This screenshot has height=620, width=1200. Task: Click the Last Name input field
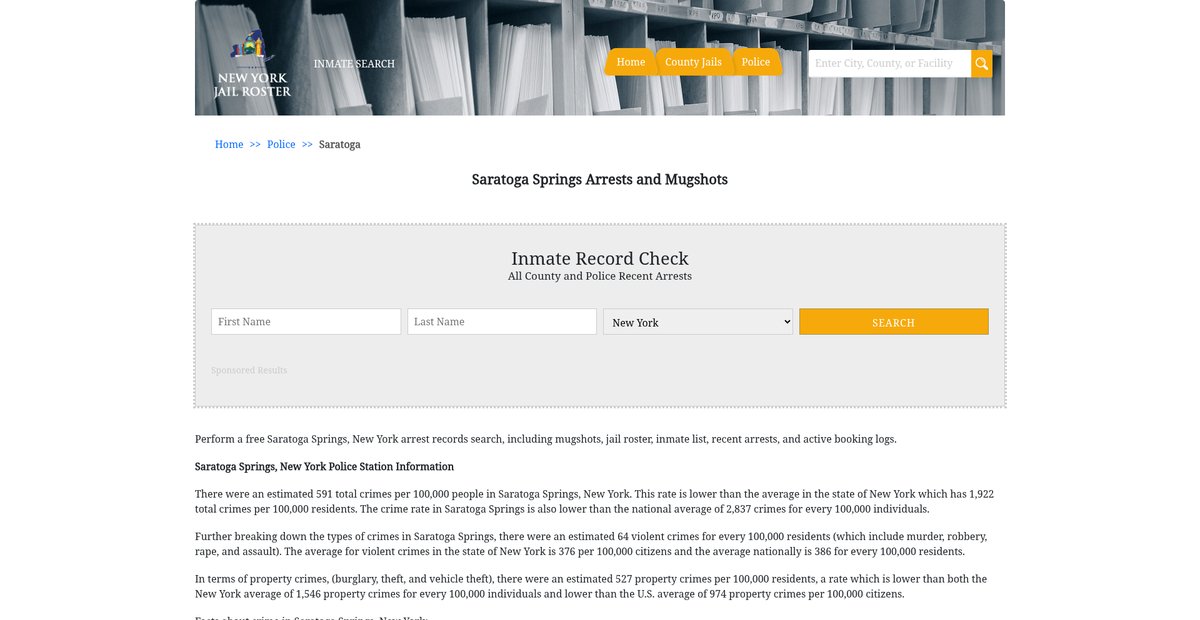pos(502,322)
